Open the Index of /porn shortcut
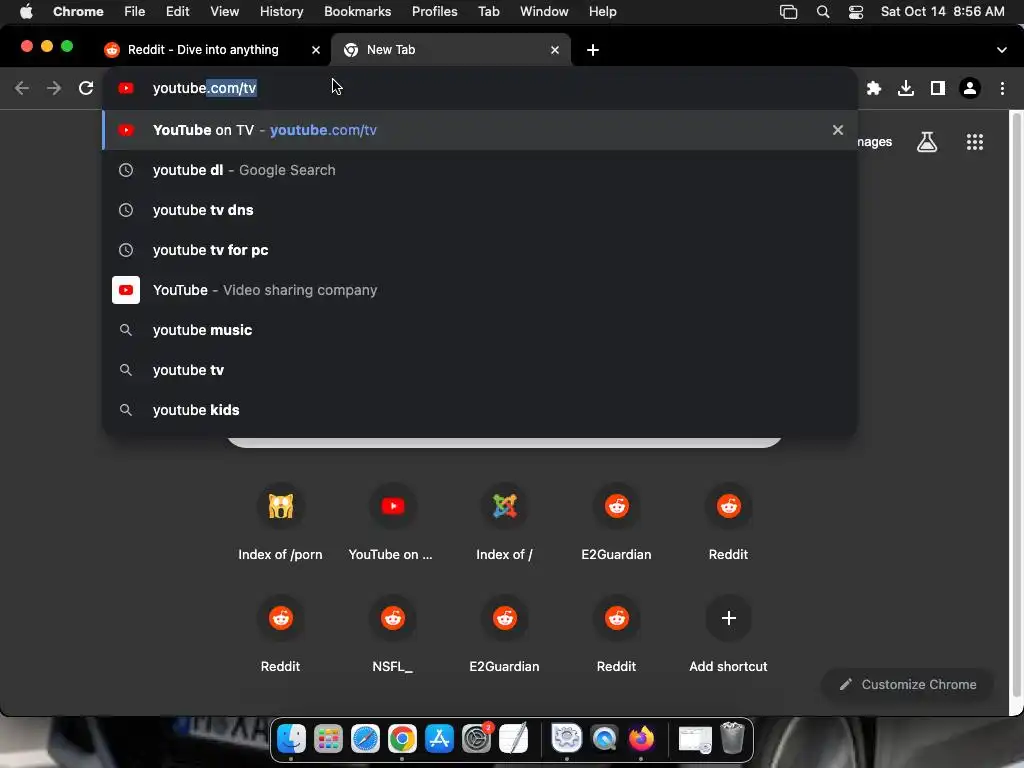The width and height of the screenshot is (1024, 768). [x=280, y=524]
